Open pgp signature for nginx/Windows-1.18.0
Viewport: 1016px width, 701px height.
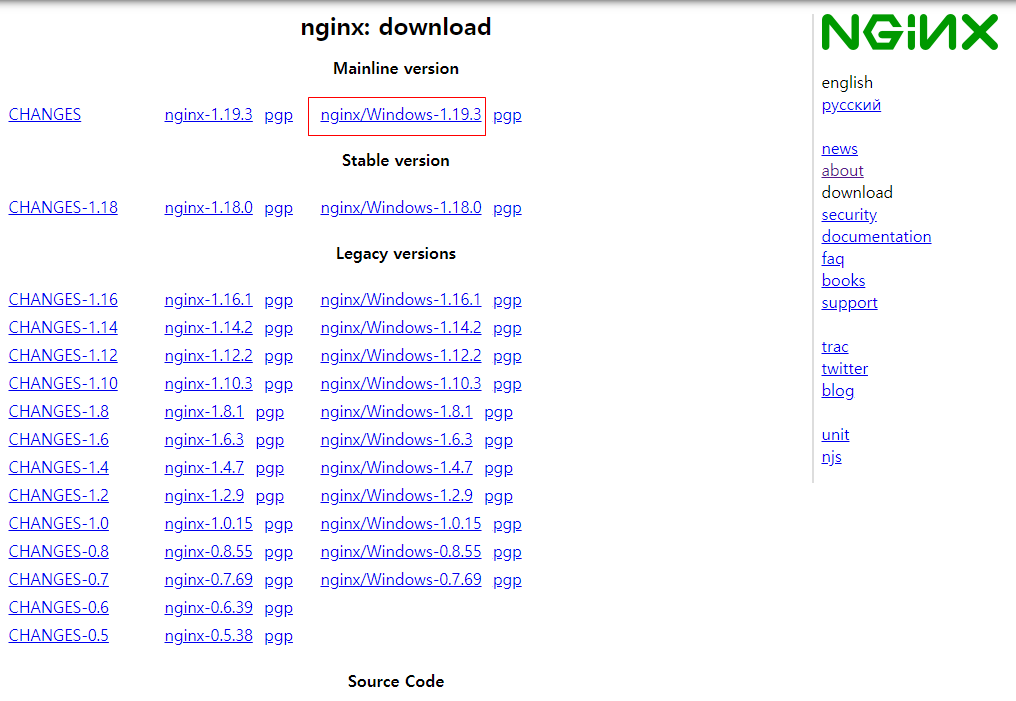pyautogui.click(x=507, y=209)
